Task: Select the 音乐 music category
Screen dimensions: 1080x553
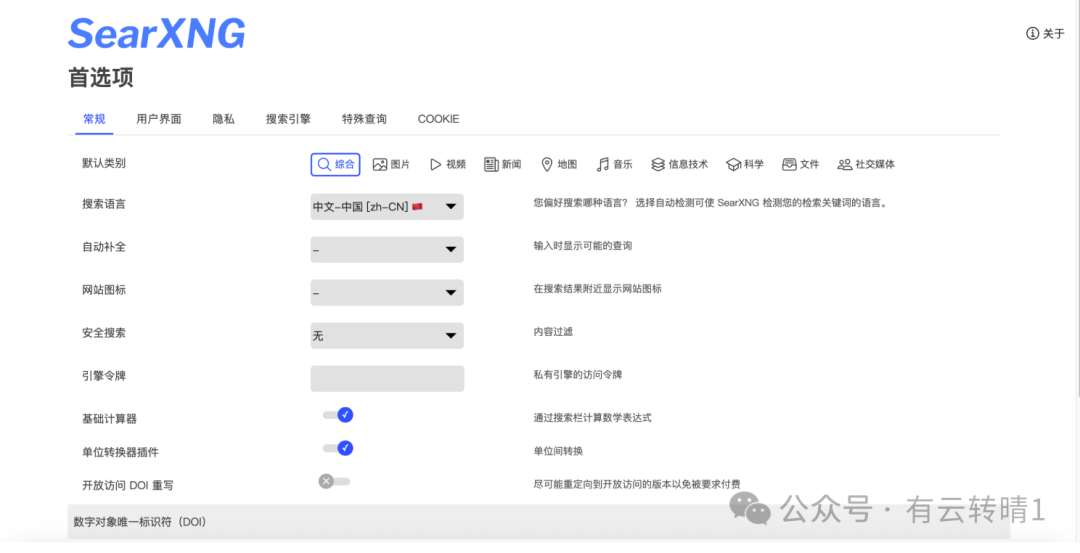Action: point(614,165)
